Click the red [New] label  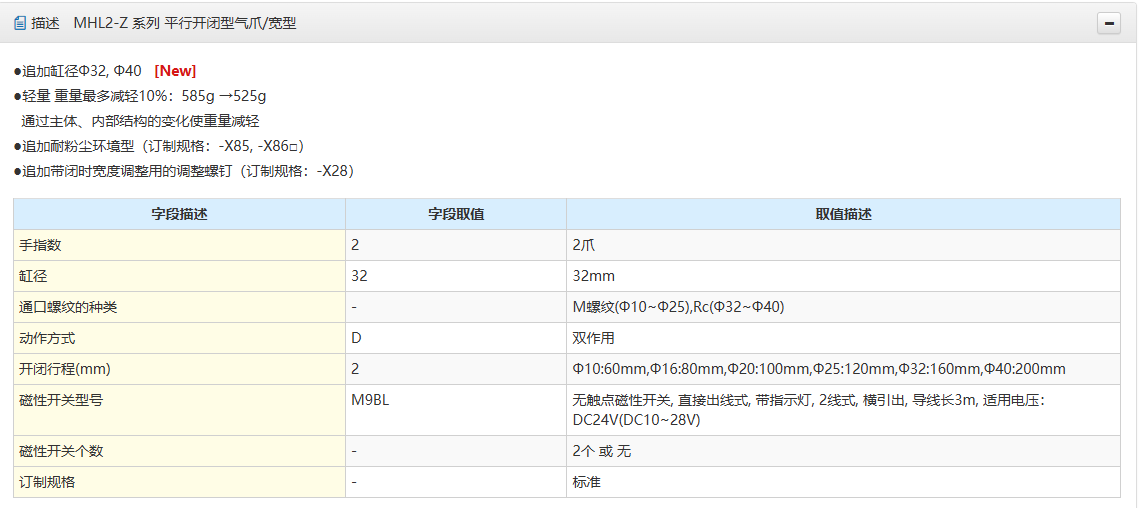pos(175,71)
